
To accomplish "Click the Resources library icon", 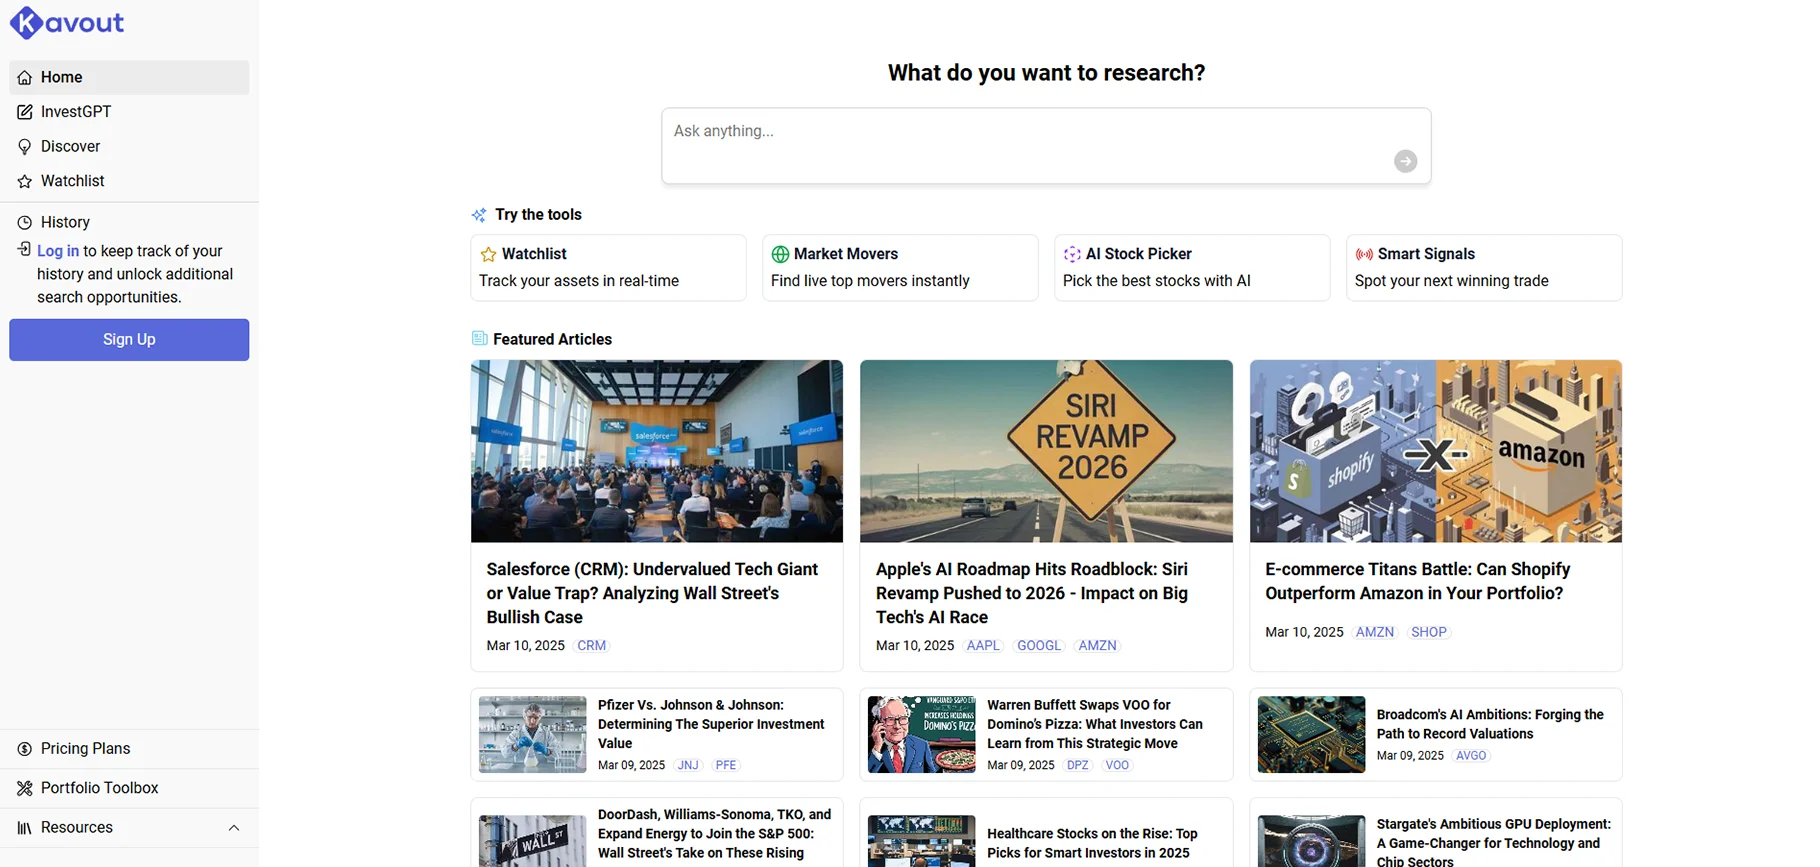I will click(x=25, y=828).
